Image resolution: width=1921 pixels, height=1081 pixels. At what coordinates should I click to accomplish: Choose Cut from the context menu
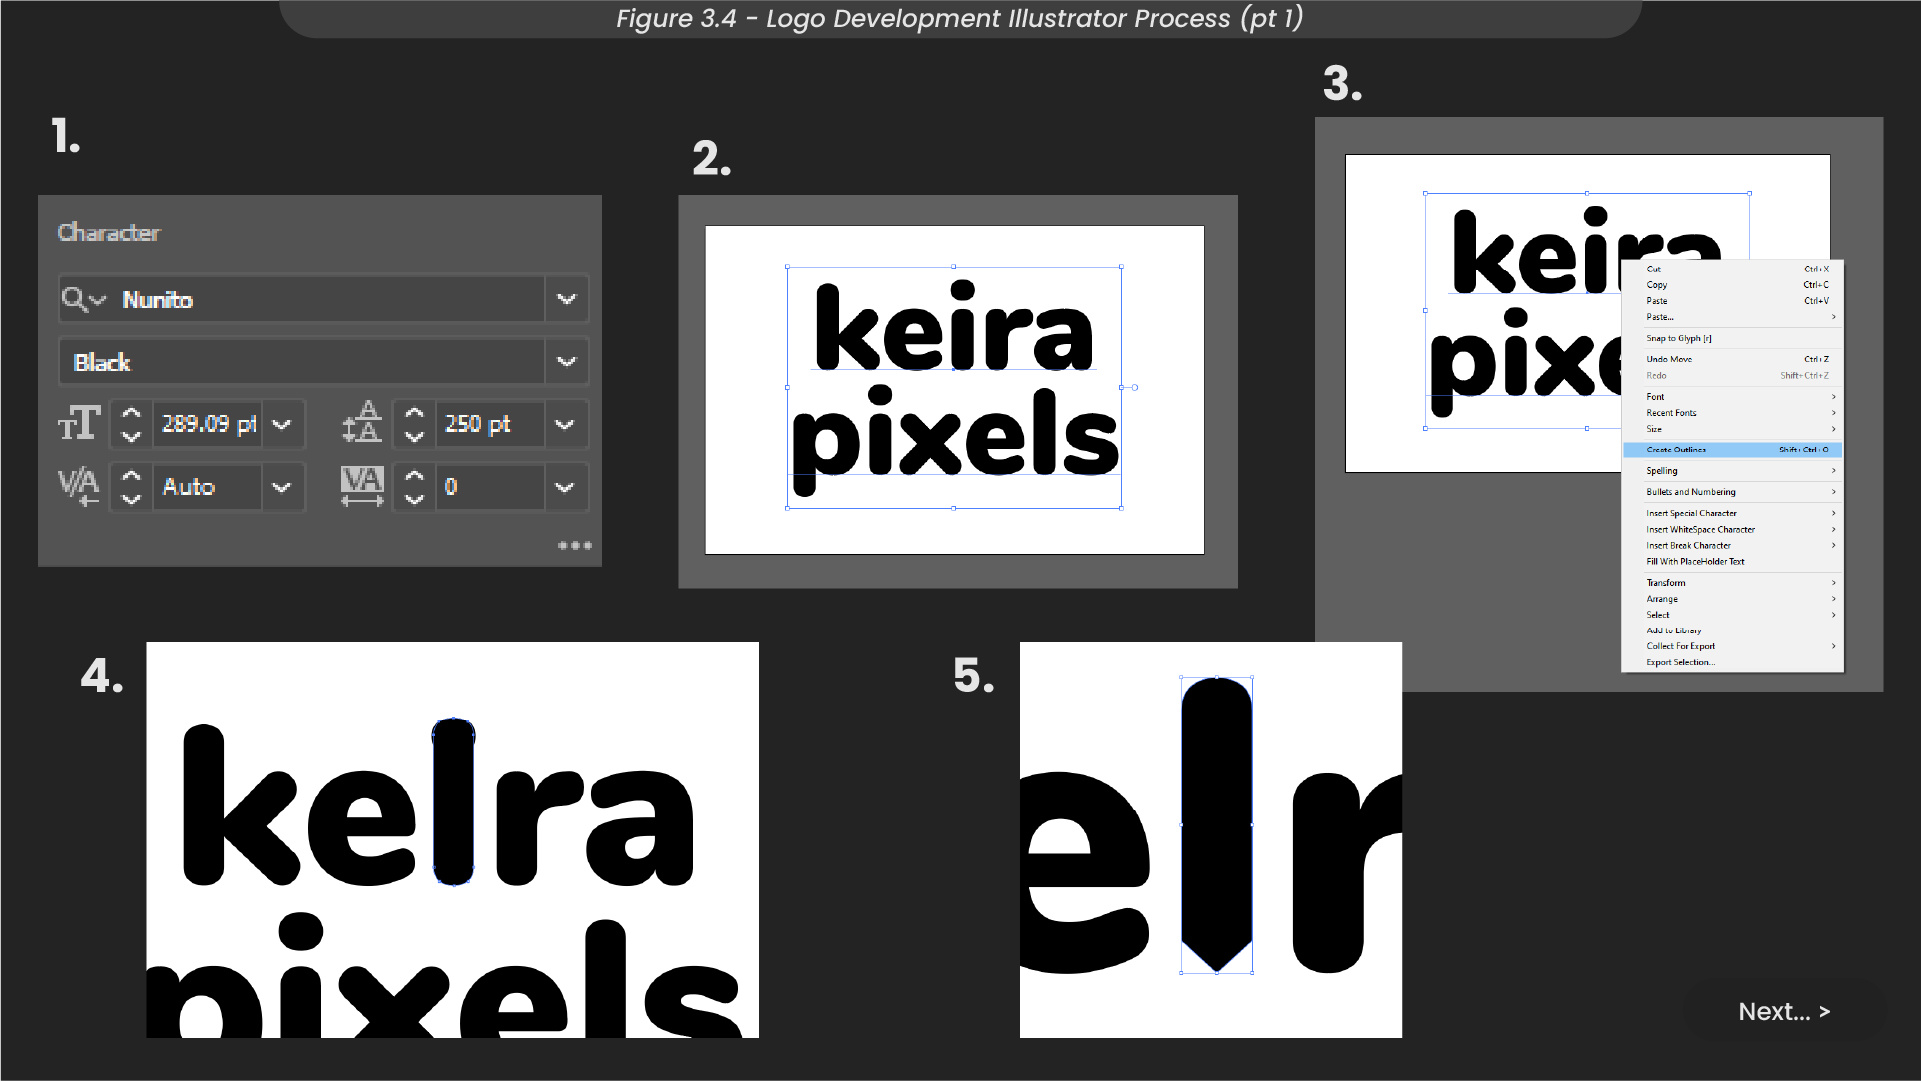tap(1733, 269)
